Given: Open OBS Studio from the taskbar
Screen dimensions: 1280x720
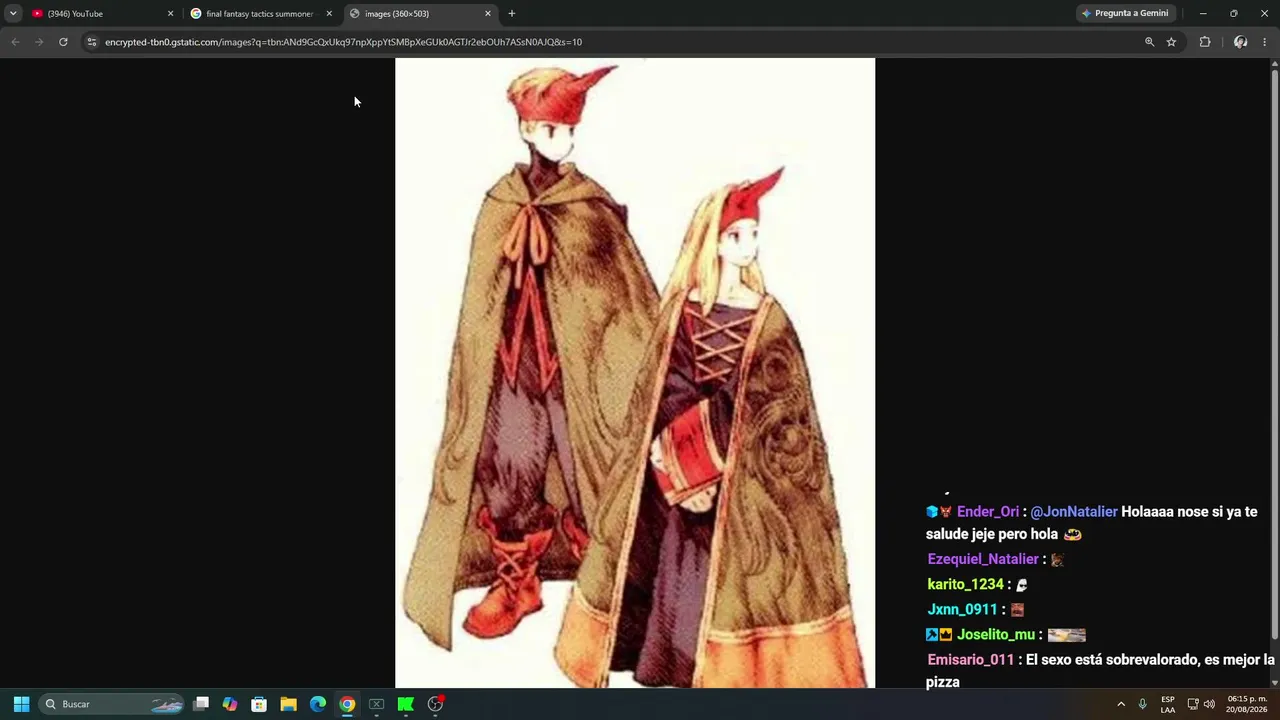Looking at the screenshot, I should (435, 704).
